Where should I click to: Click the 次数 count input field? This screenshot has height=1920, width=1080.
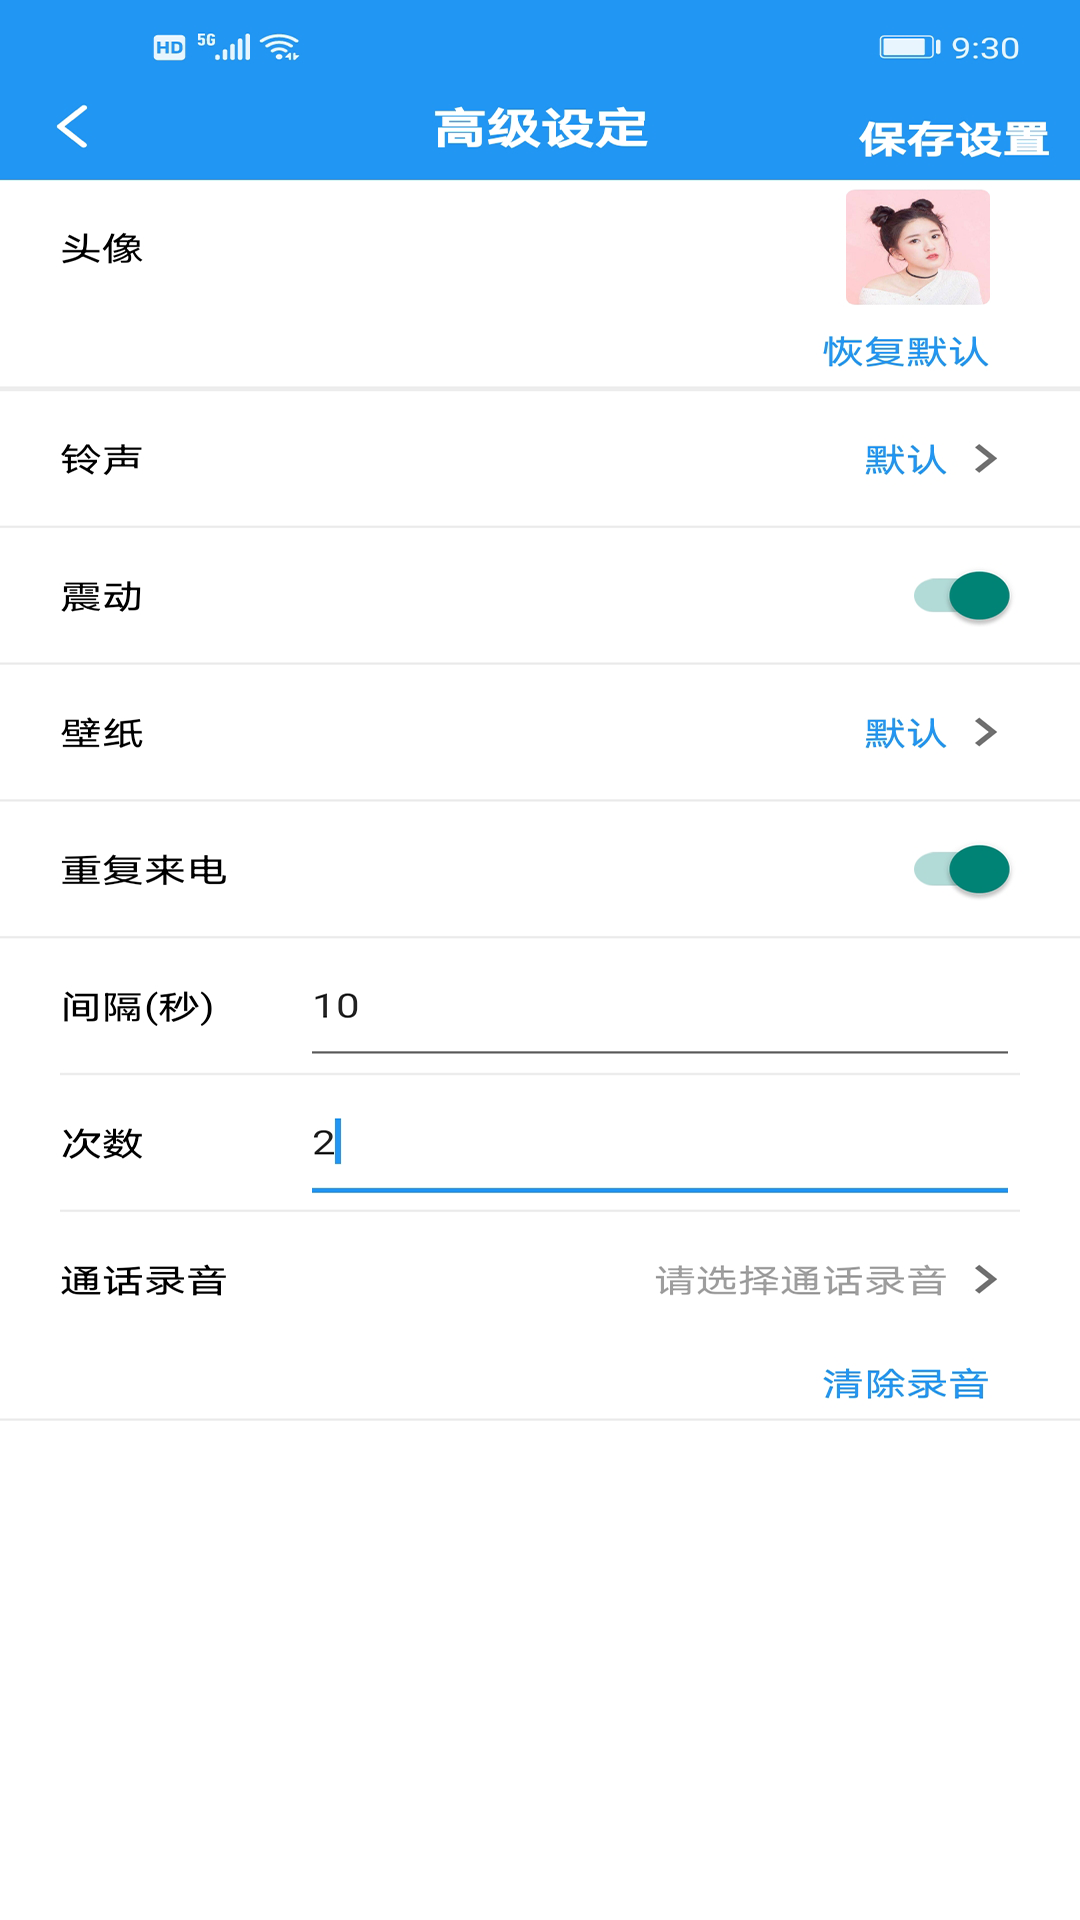click(x=659, y=1143)
